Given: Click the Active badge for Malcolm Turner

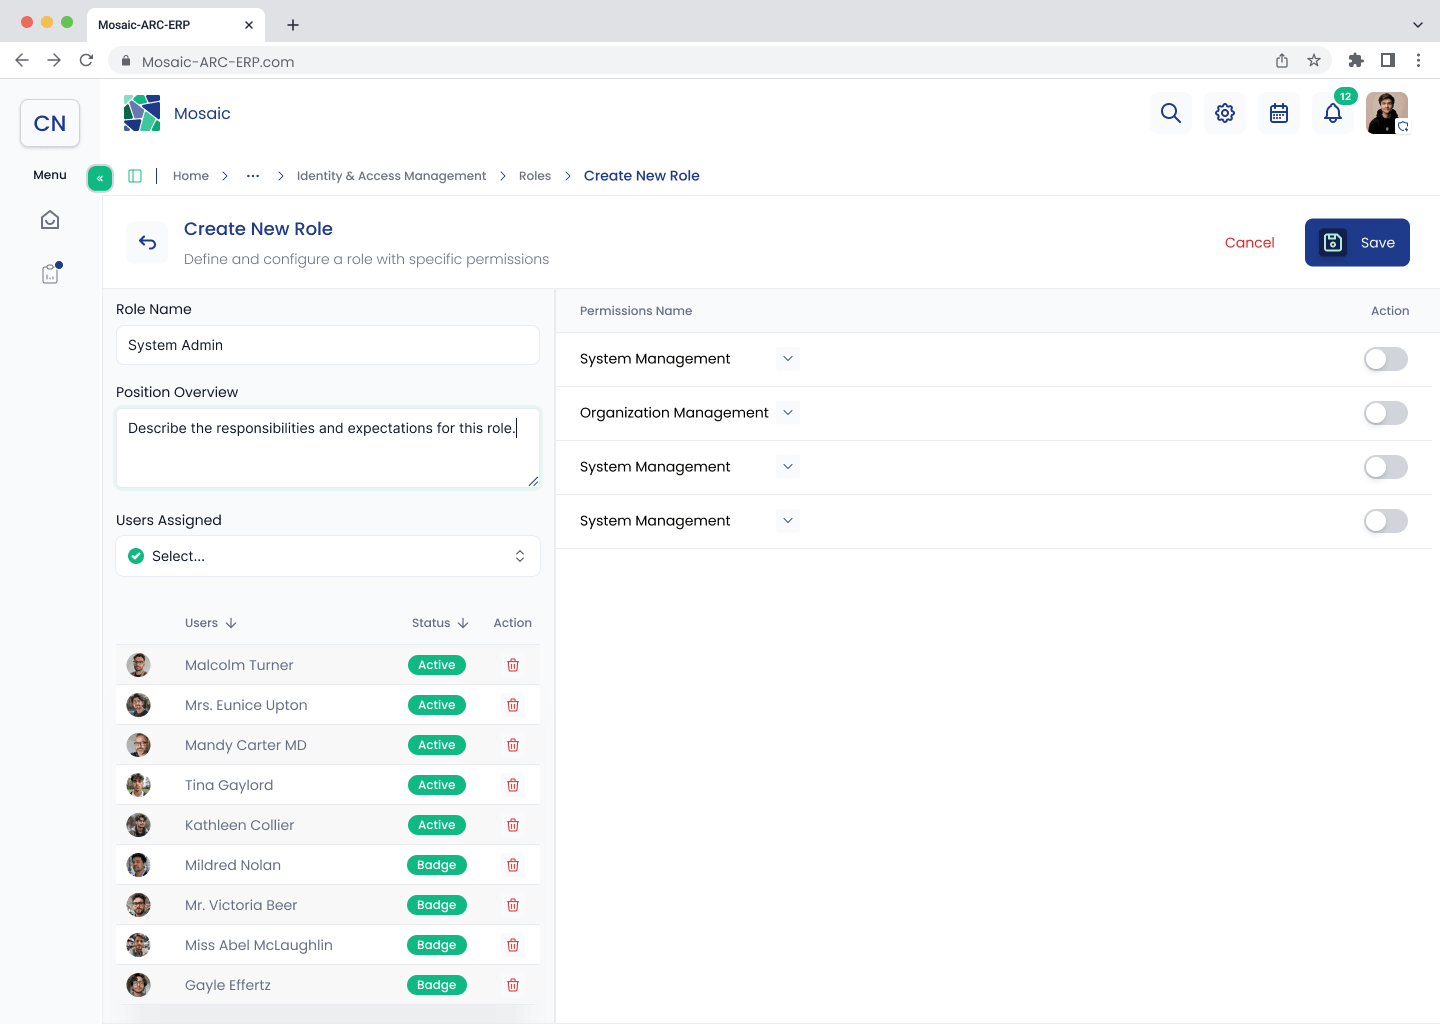Looking at the screenshot, I should click(x=437, y=665).
